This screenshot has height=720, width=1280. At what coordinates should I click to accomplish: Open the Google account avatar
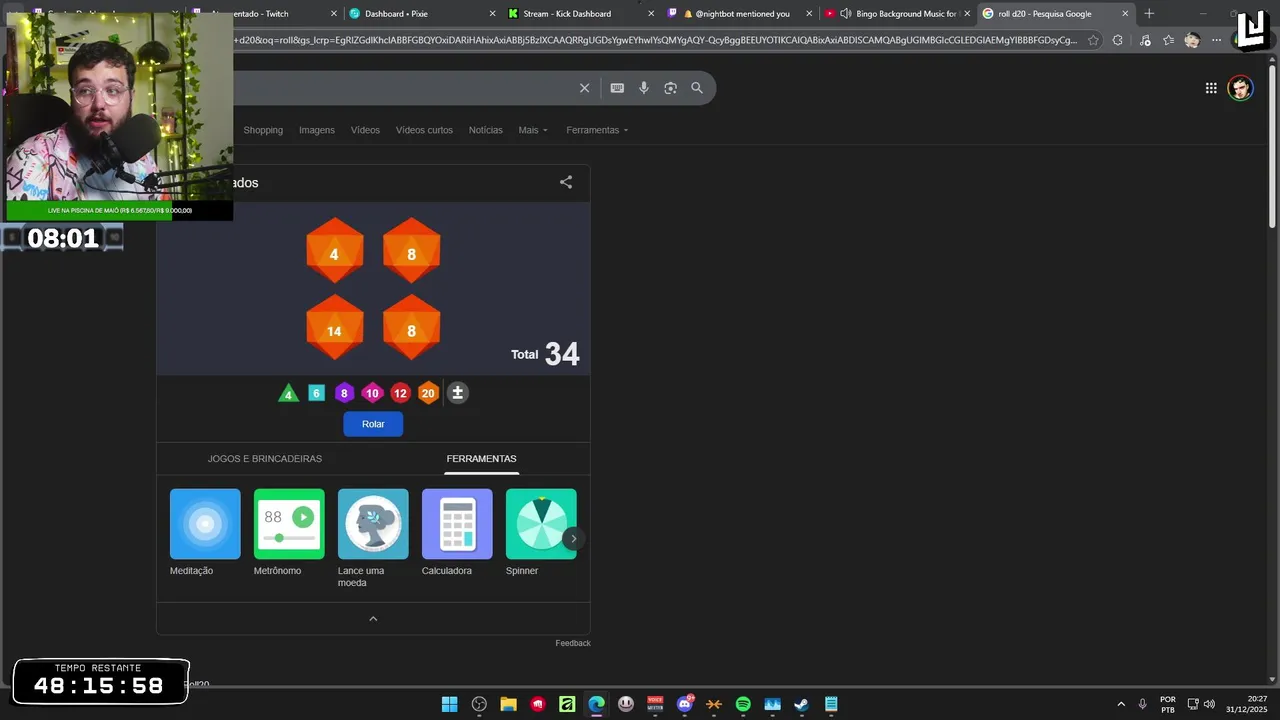click(1241, 88)
